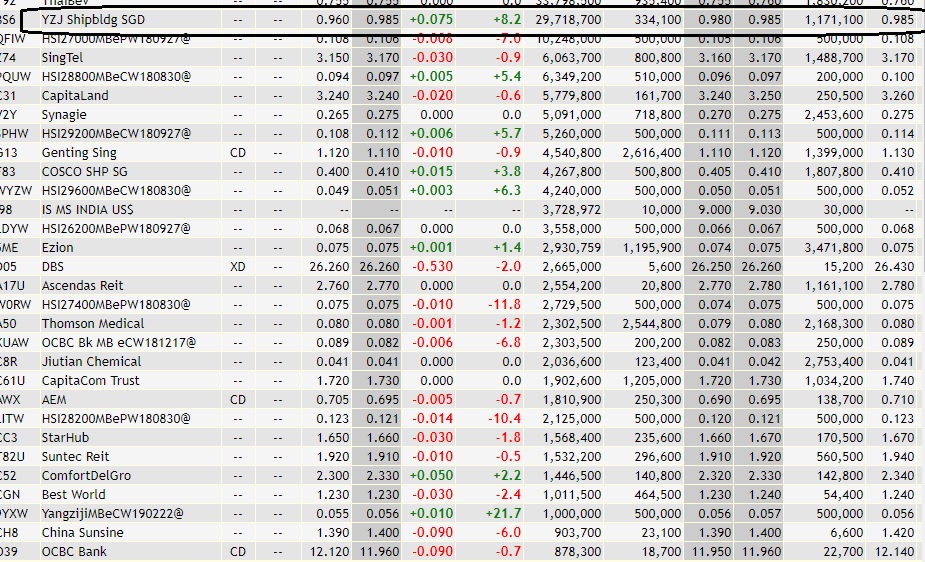
Task: Select China Sunsine volume 903,700
Action: click(578, 533)
